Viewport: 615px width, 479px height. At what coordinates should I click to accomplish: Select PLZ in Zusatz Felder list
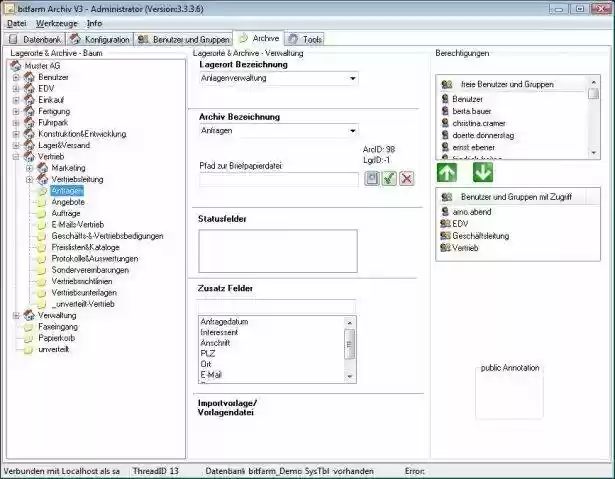(x=207, y=353)
